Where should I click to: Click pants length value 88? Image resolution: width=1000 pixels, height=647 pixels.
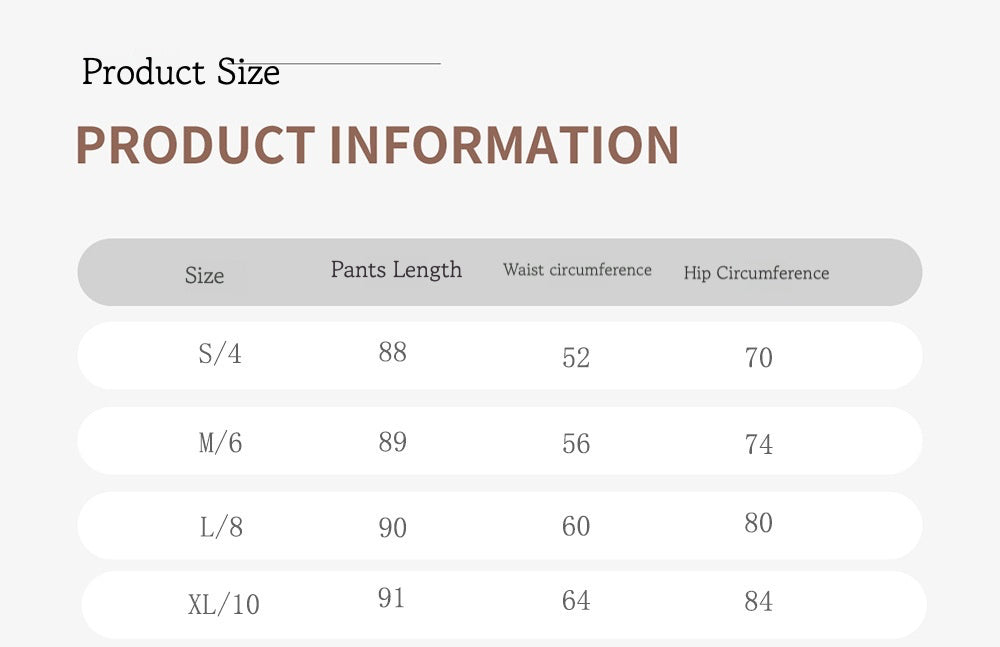(392, 352)
